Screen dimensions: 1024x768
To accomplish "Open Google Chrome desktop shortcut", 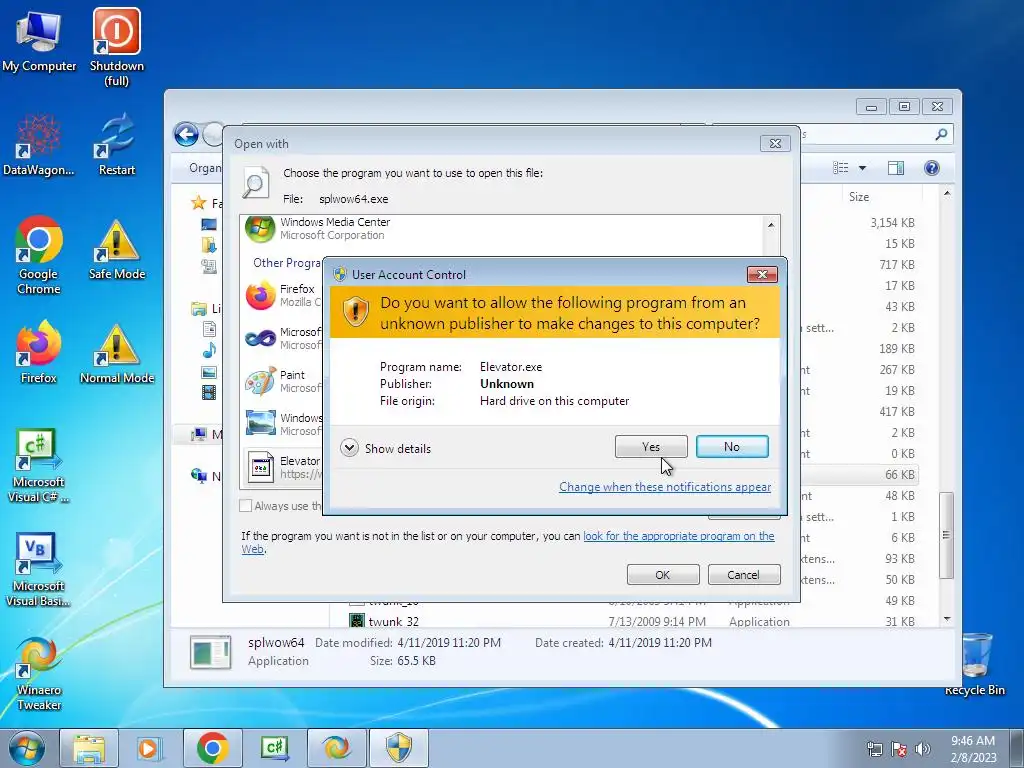I will coord(39,256).
